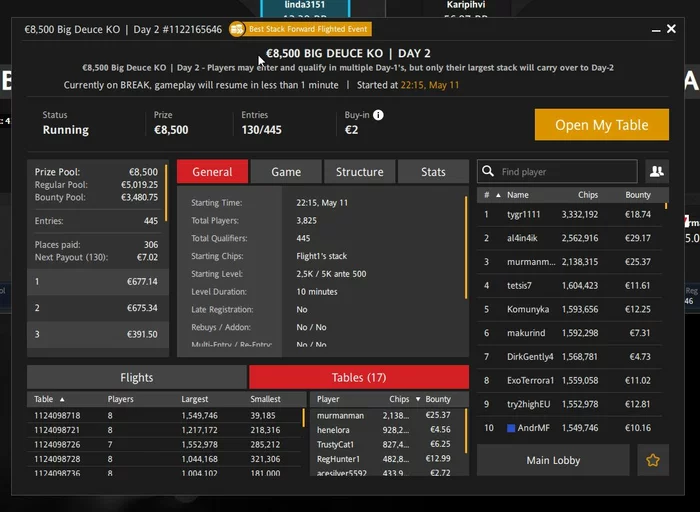Sort leaderboard by Chips column header
Screen dimensions: 700x512
[588, 195]
